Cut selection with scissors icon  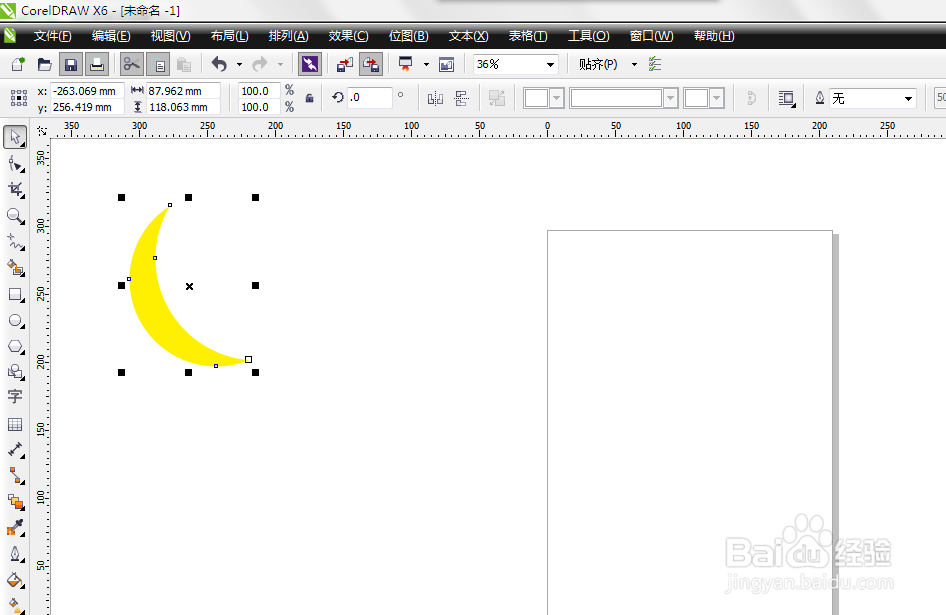132,64
